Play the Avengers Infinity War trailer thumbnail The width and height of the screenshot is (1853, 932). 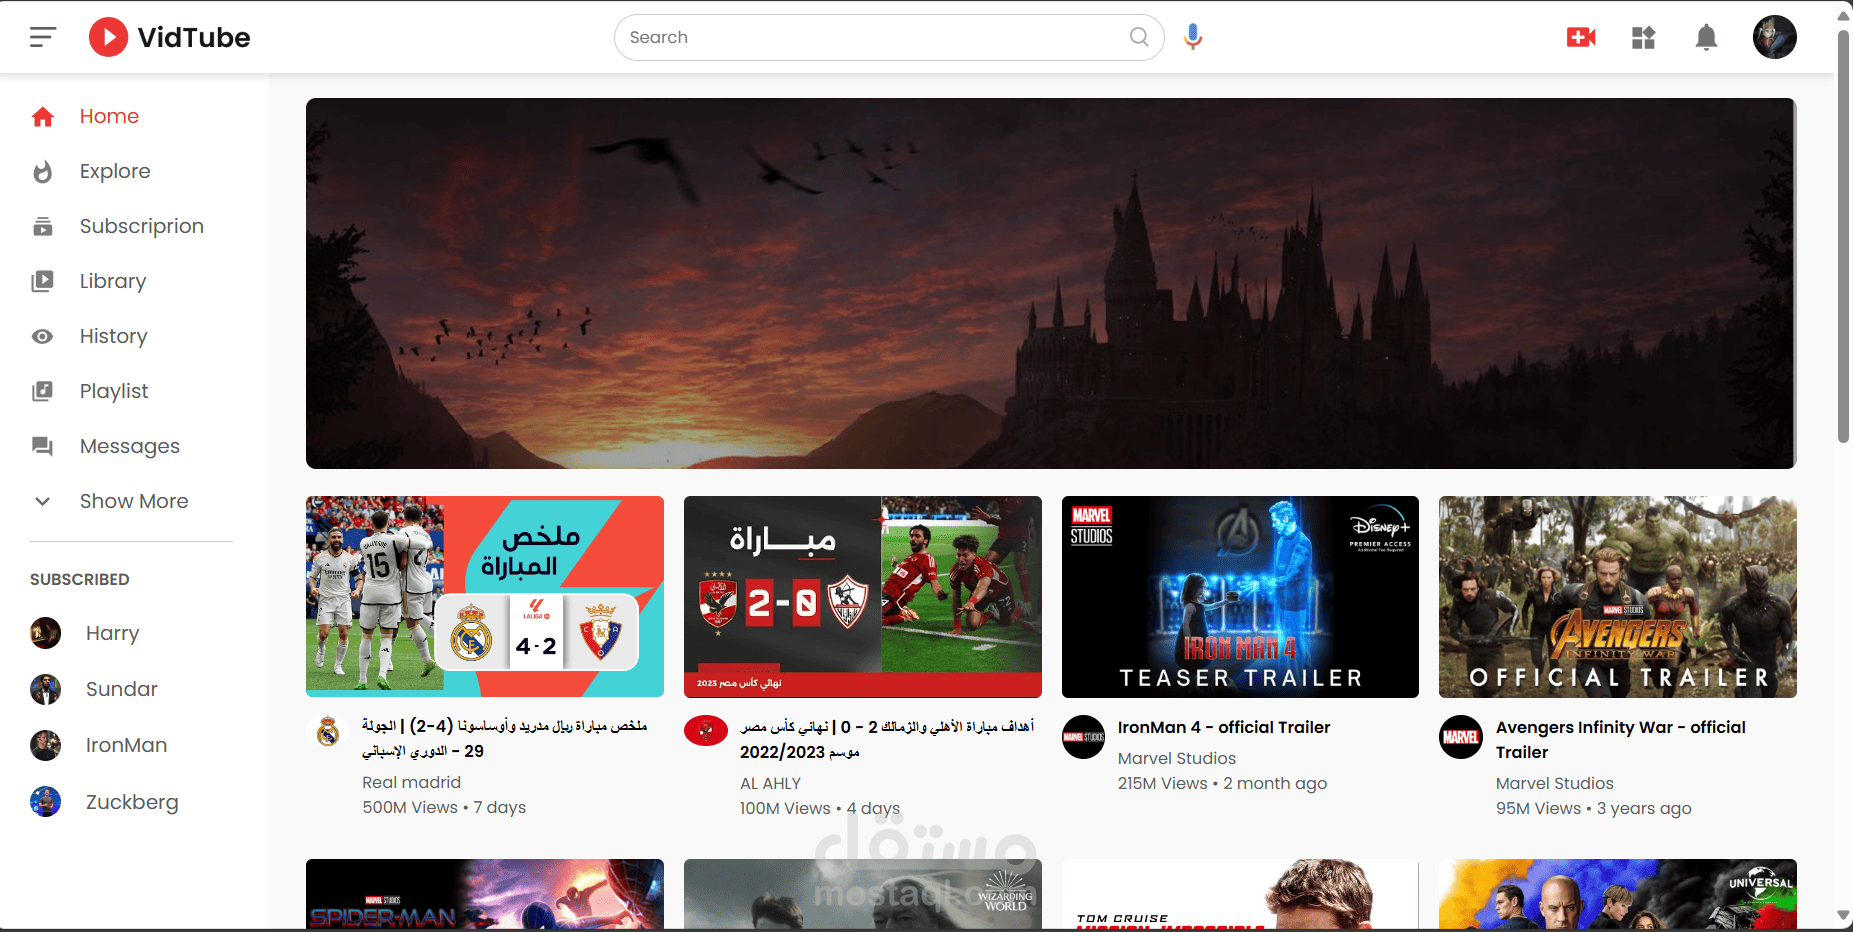click(1618, 596)
